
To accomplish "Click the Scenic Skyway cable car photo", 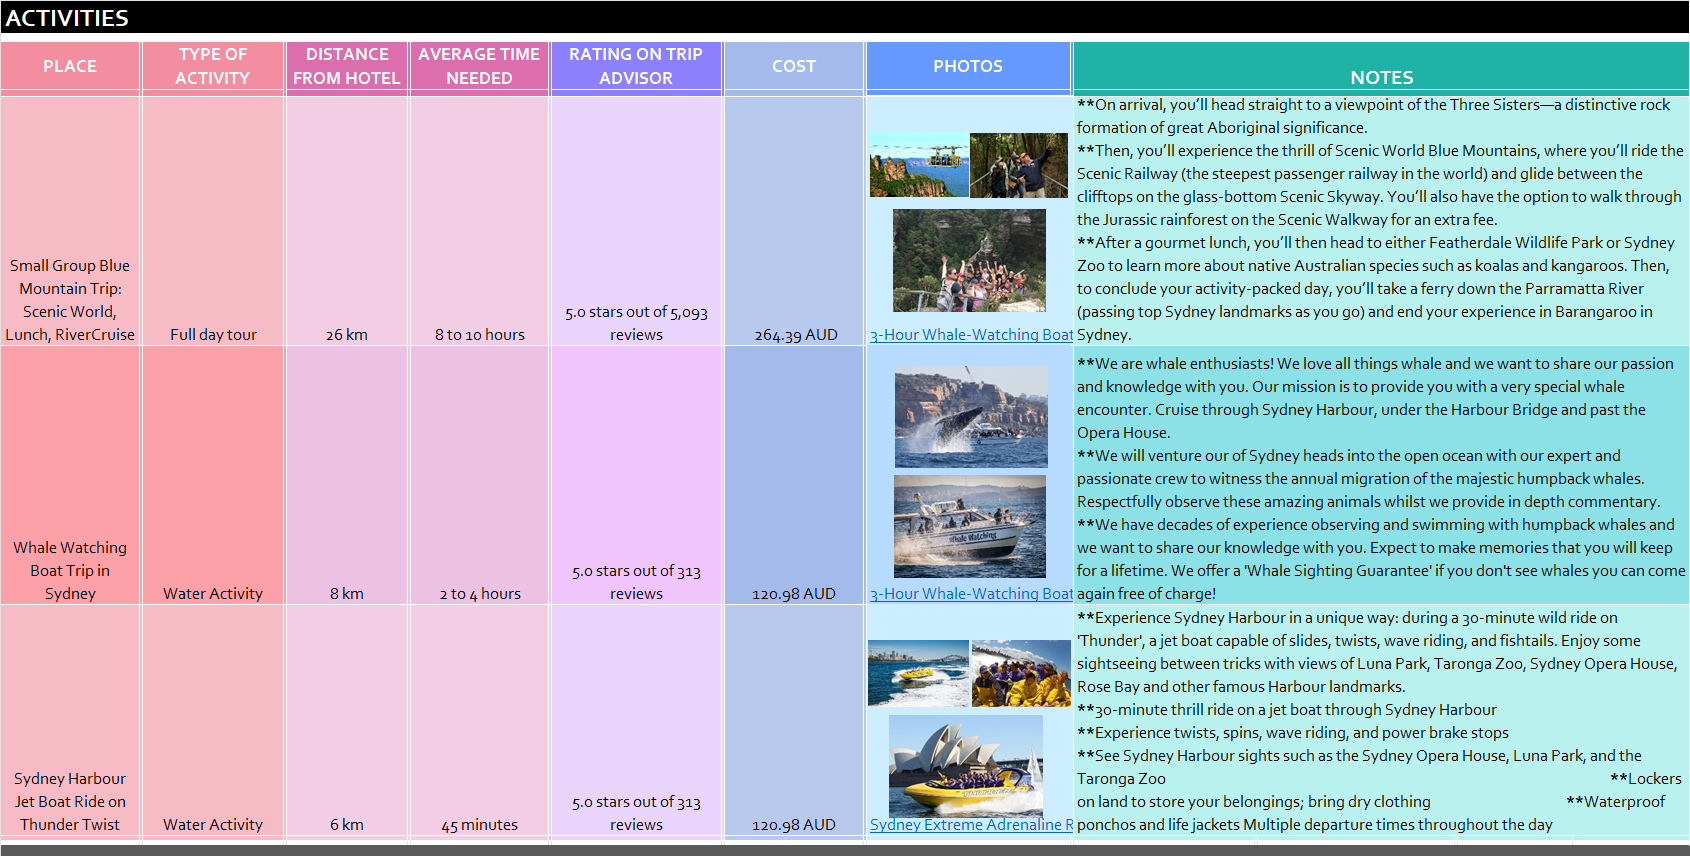I will coord(919,165).
